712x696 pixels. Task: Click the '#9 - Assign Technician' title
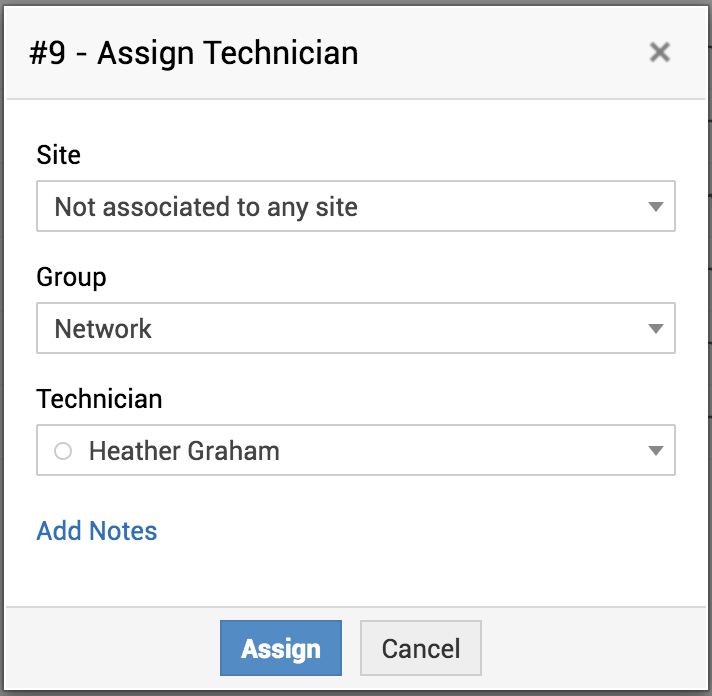[x=195, y=52]
